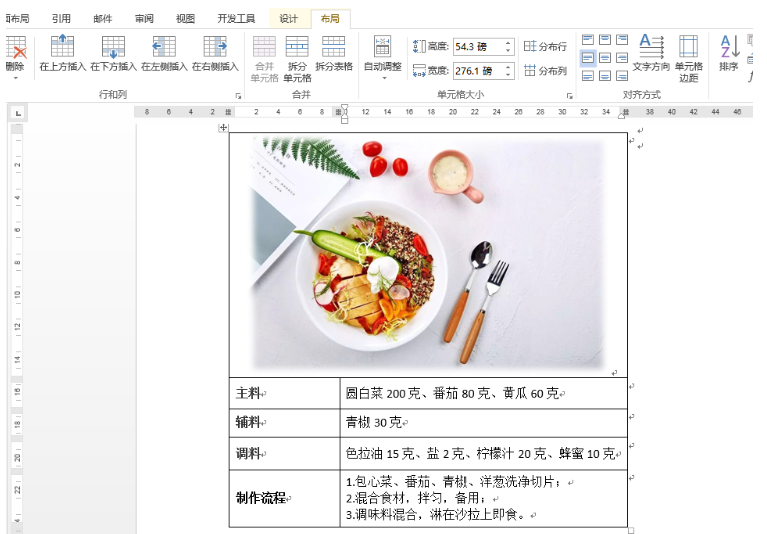Click the 分布行 distribute rows button
Viewport: 767px width, 534px height.
pos(545,46)
